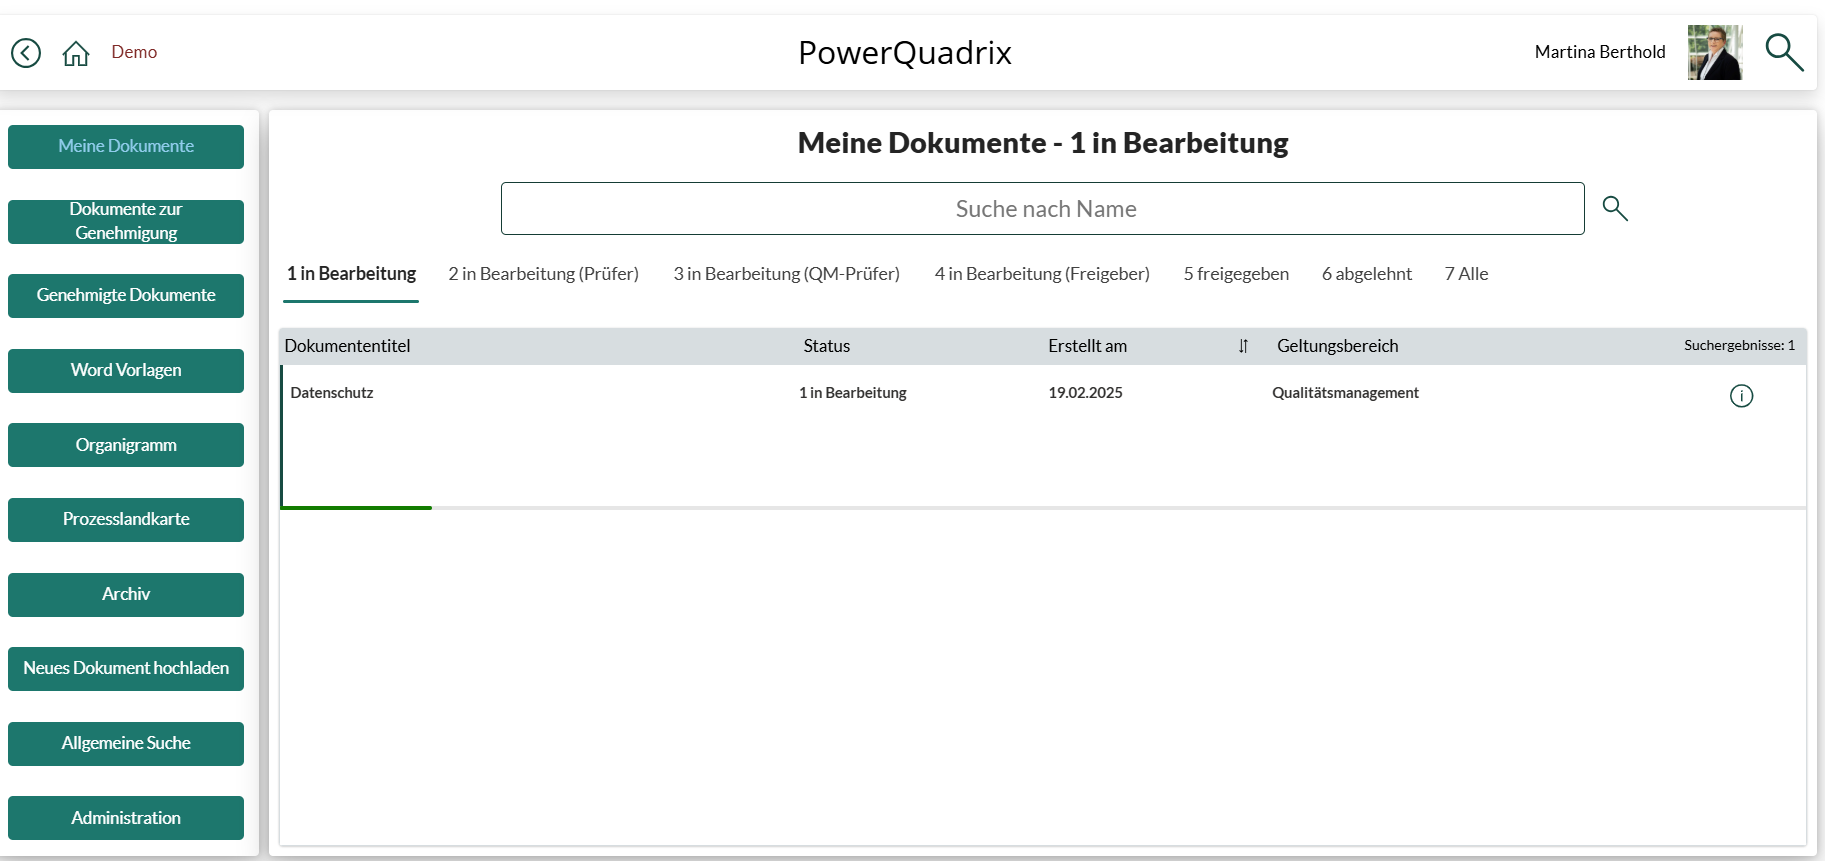Image resolution: width=1825 pixels, height=861 pixels.
Task: Open the Archiv section
Action: pos(126,595)
